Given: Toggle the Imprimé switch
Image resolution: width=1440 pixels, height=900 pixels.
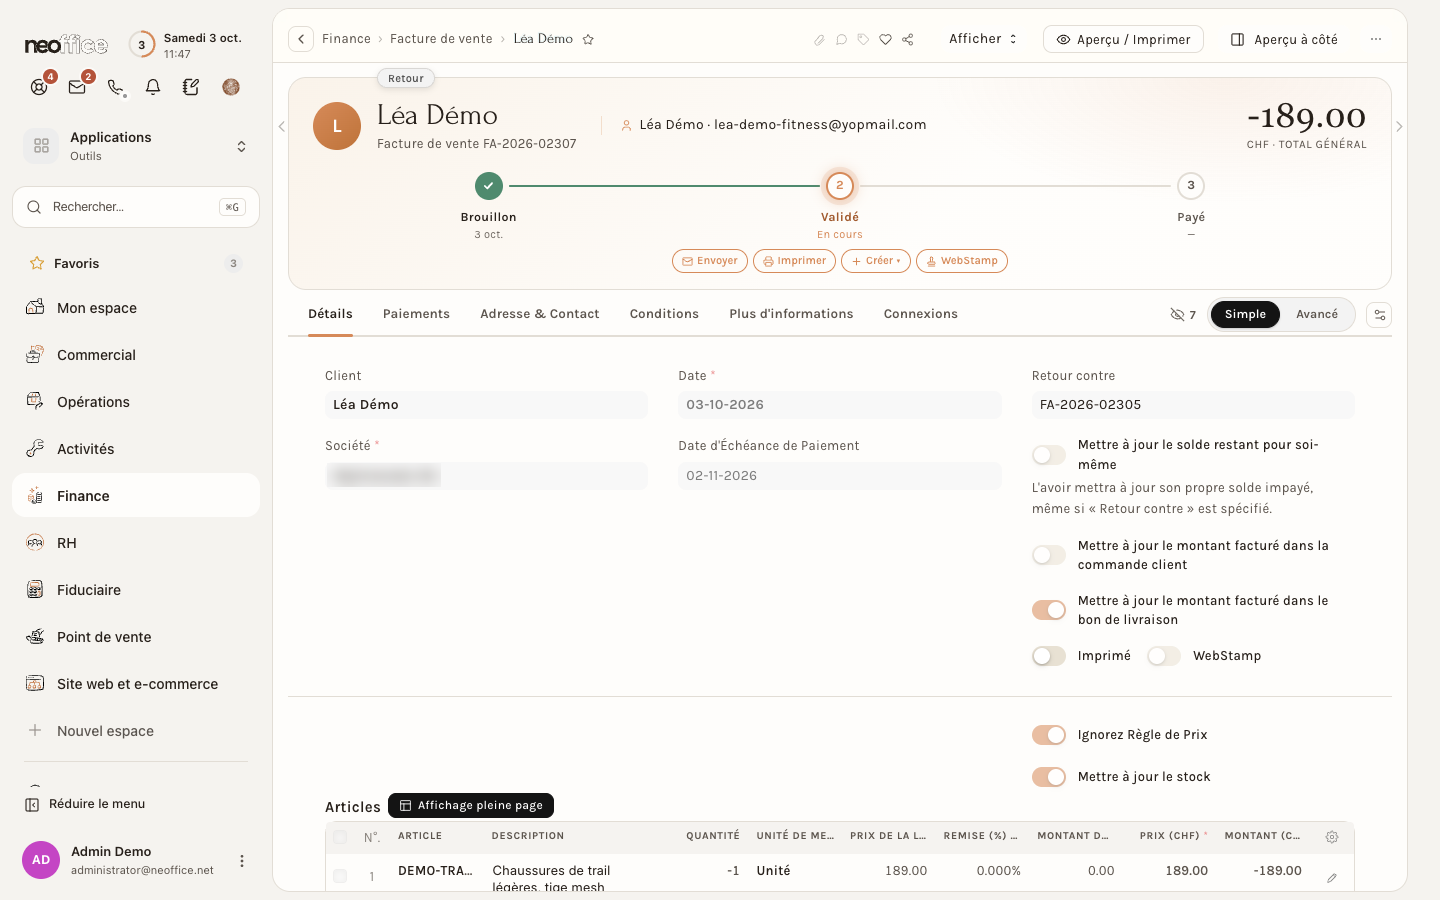Looking at the screenshot, I should (1049, 656).
